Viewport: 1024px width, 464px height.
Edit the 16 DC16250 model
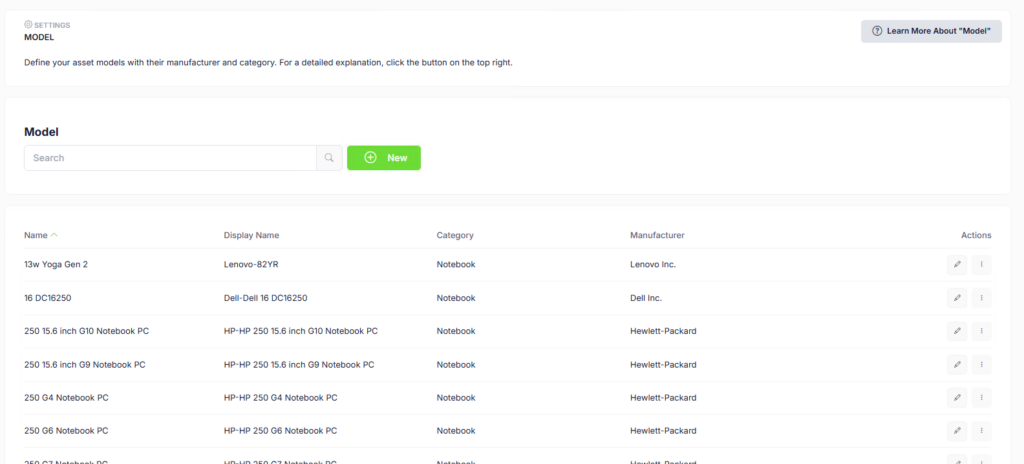pyautogui.click(x=957, y=298)
